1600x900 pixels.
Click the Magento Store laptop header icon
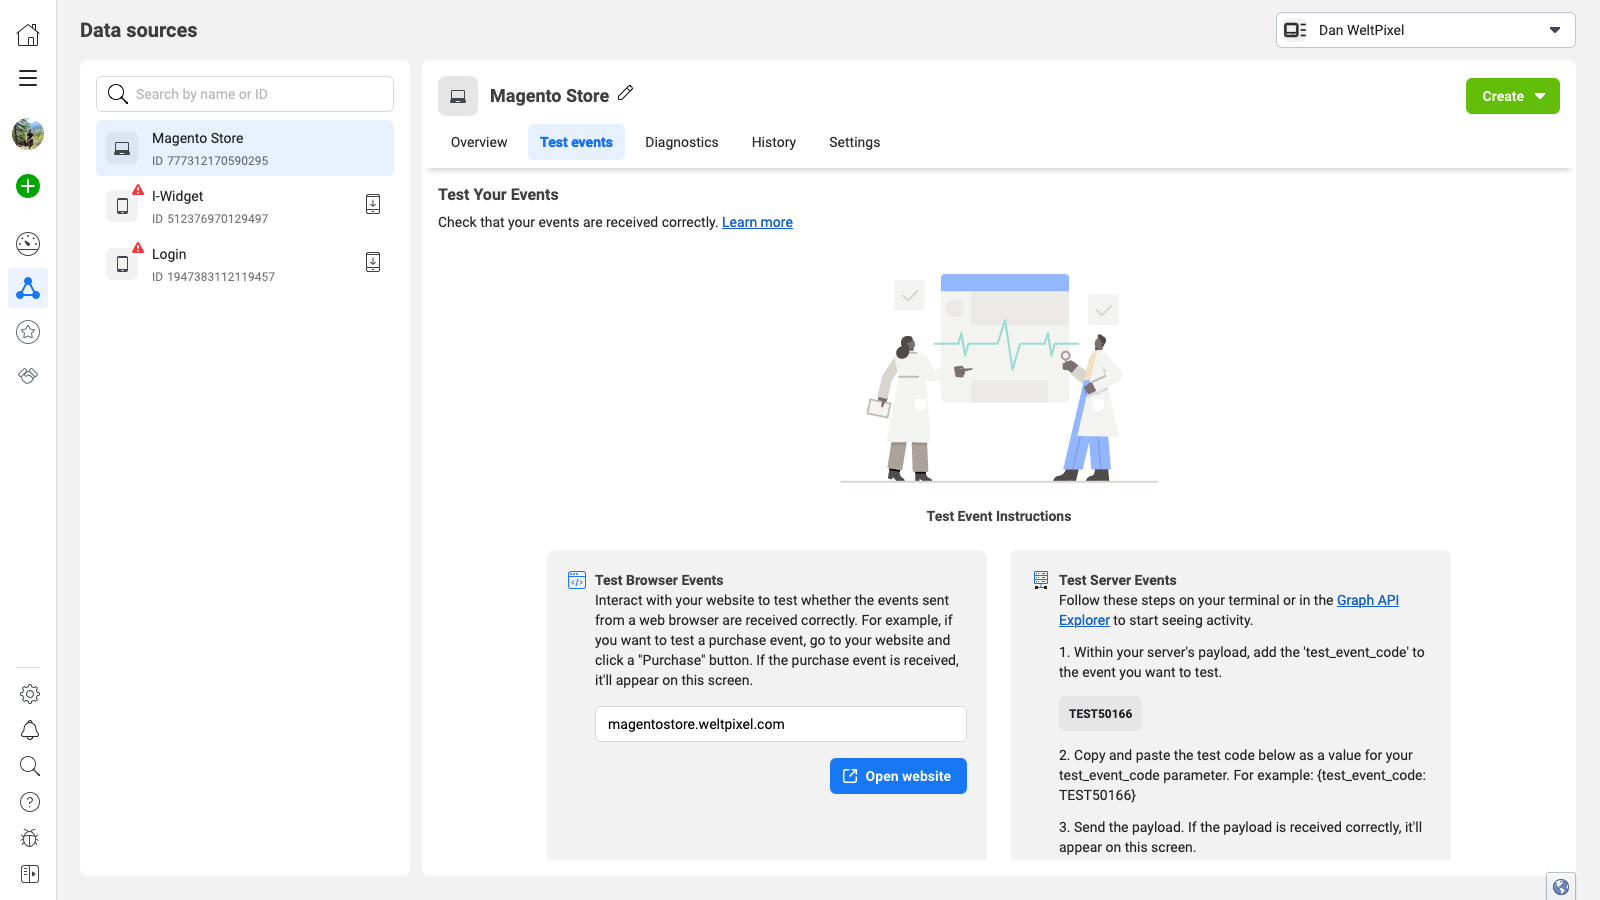click(458, 96)
